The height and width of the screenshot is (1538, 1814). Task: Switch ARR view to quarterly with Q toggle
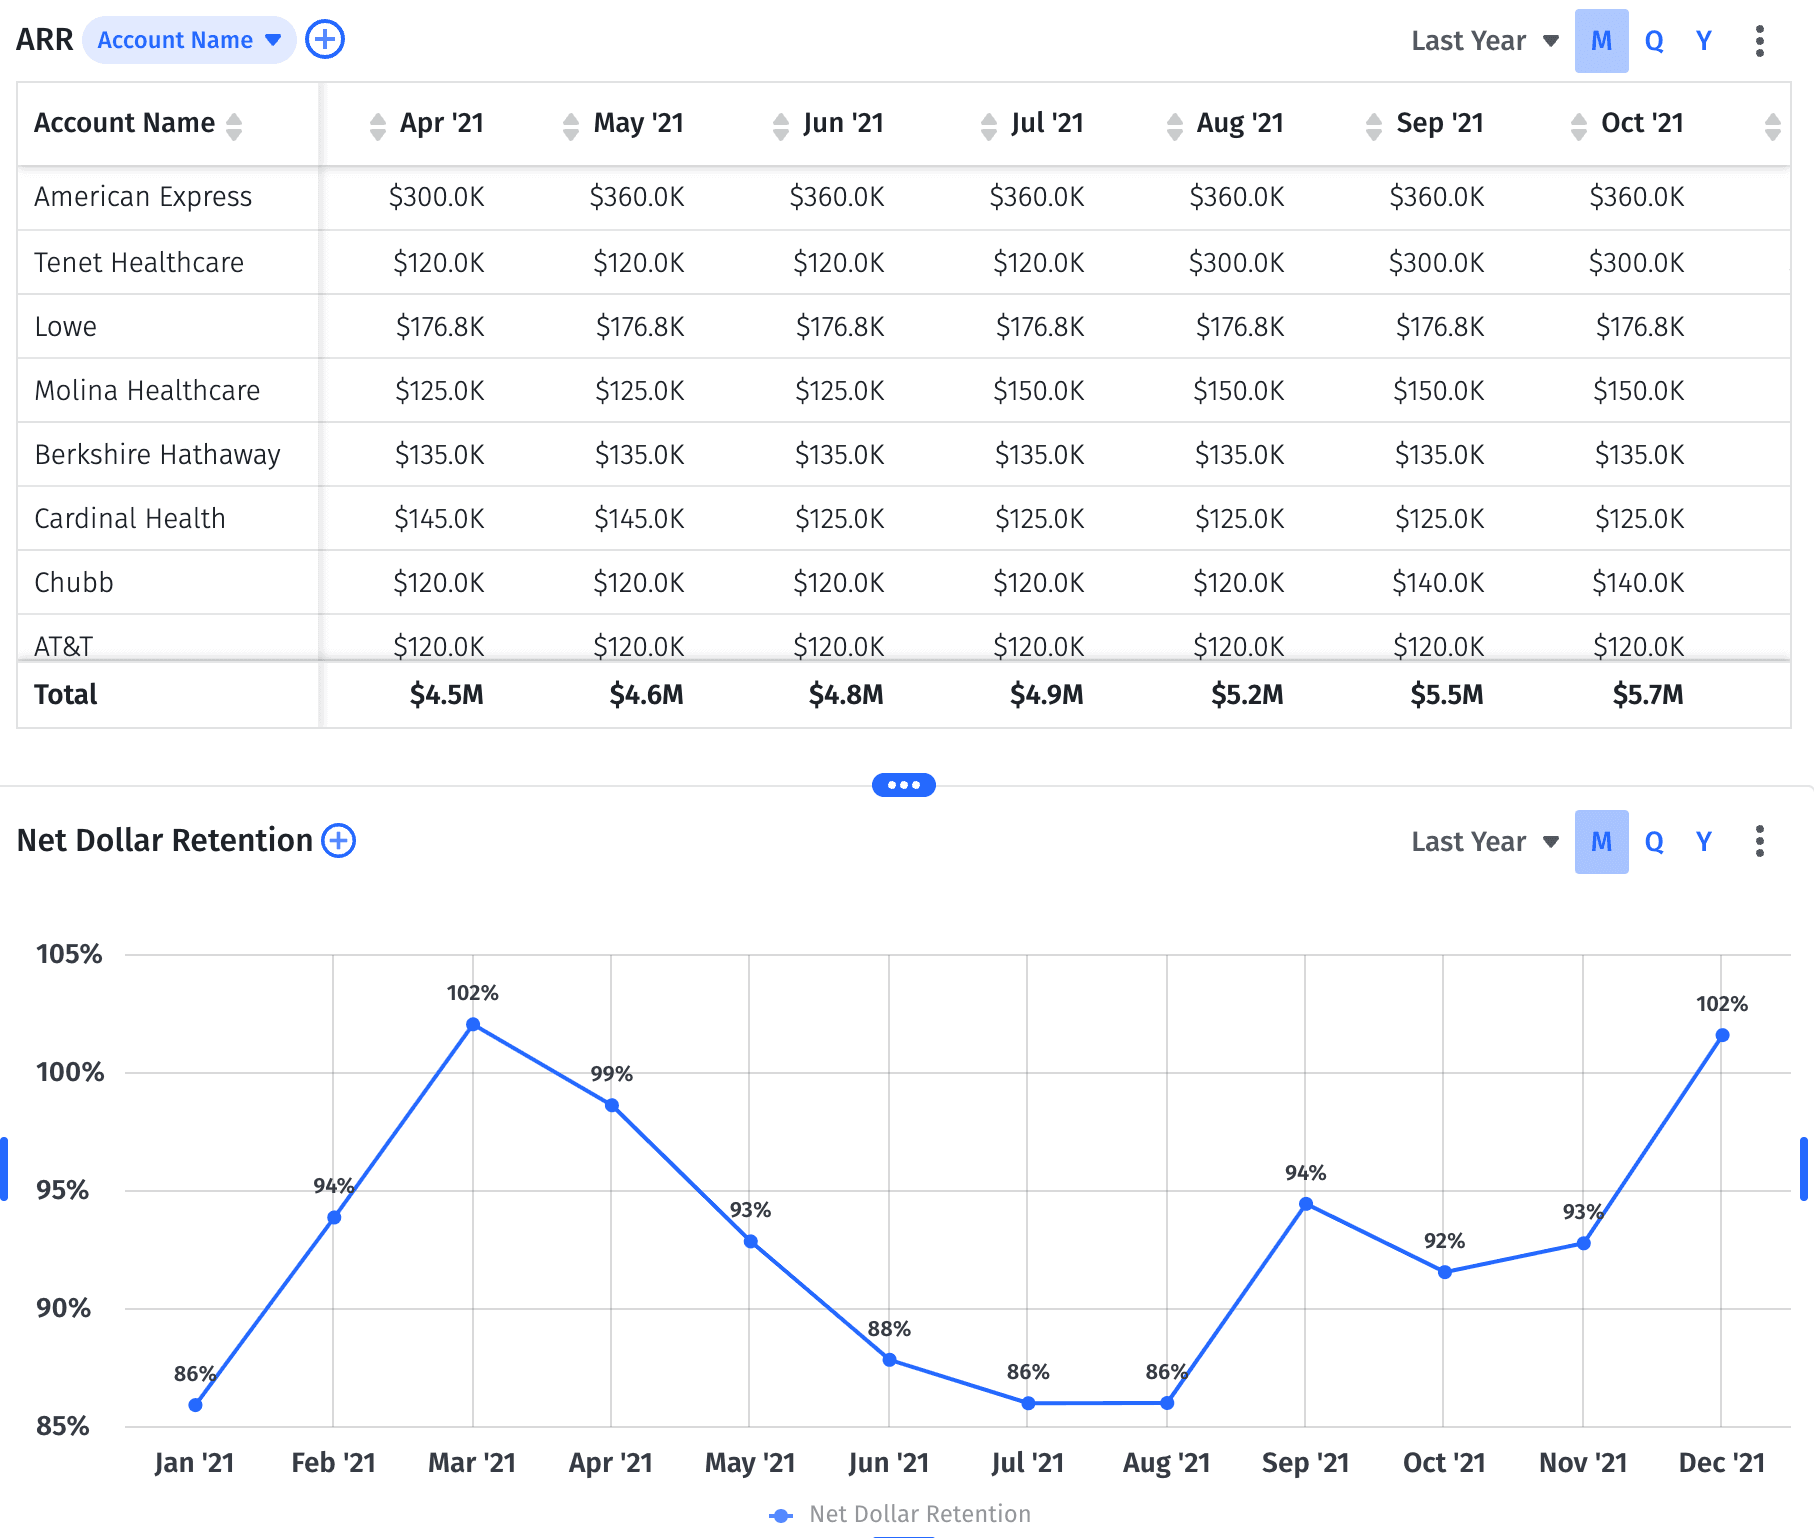[1654, 41]
